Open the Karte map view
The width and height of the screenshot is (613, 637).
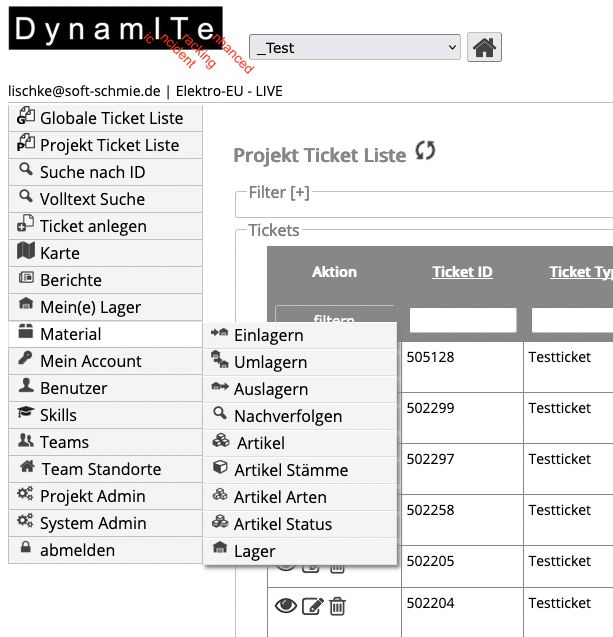pyautogui.click(x=60, y=253)
